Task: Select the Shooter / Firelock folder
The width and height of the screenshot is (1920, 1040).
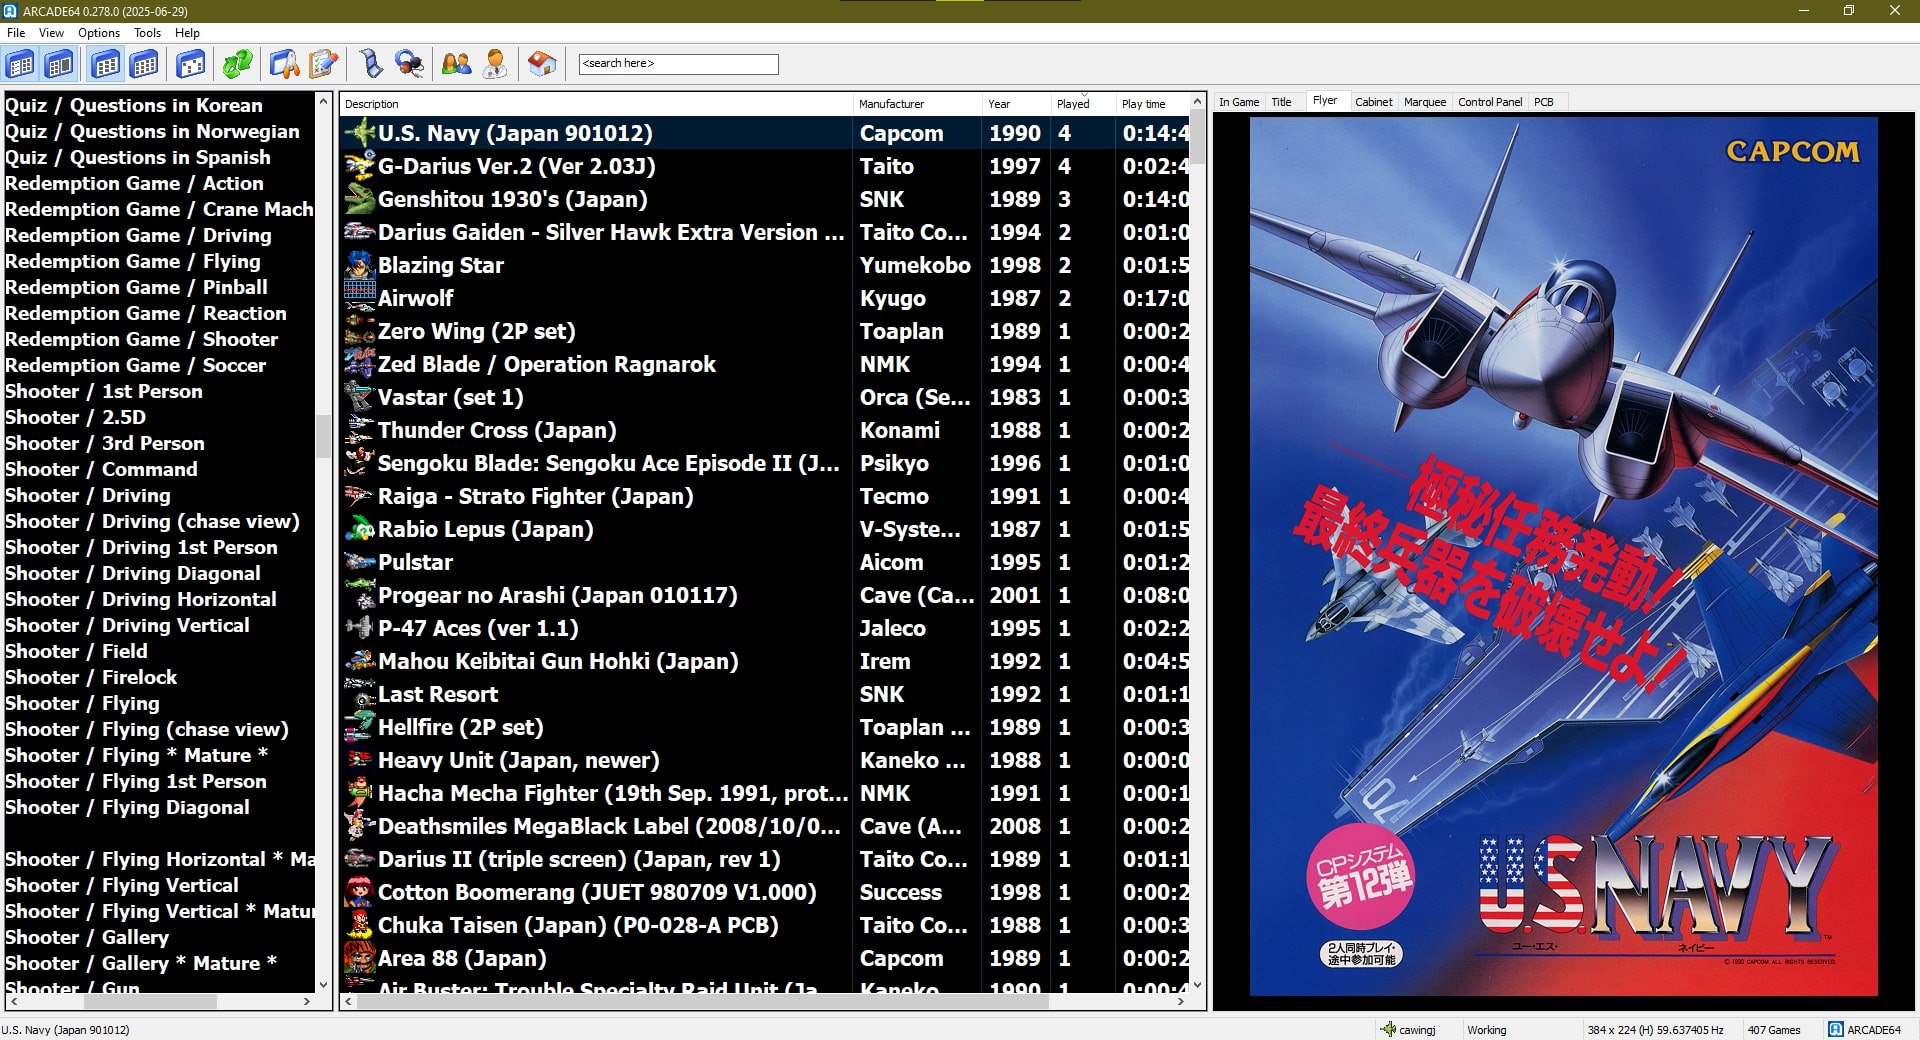Action: [x=91, y=677]
